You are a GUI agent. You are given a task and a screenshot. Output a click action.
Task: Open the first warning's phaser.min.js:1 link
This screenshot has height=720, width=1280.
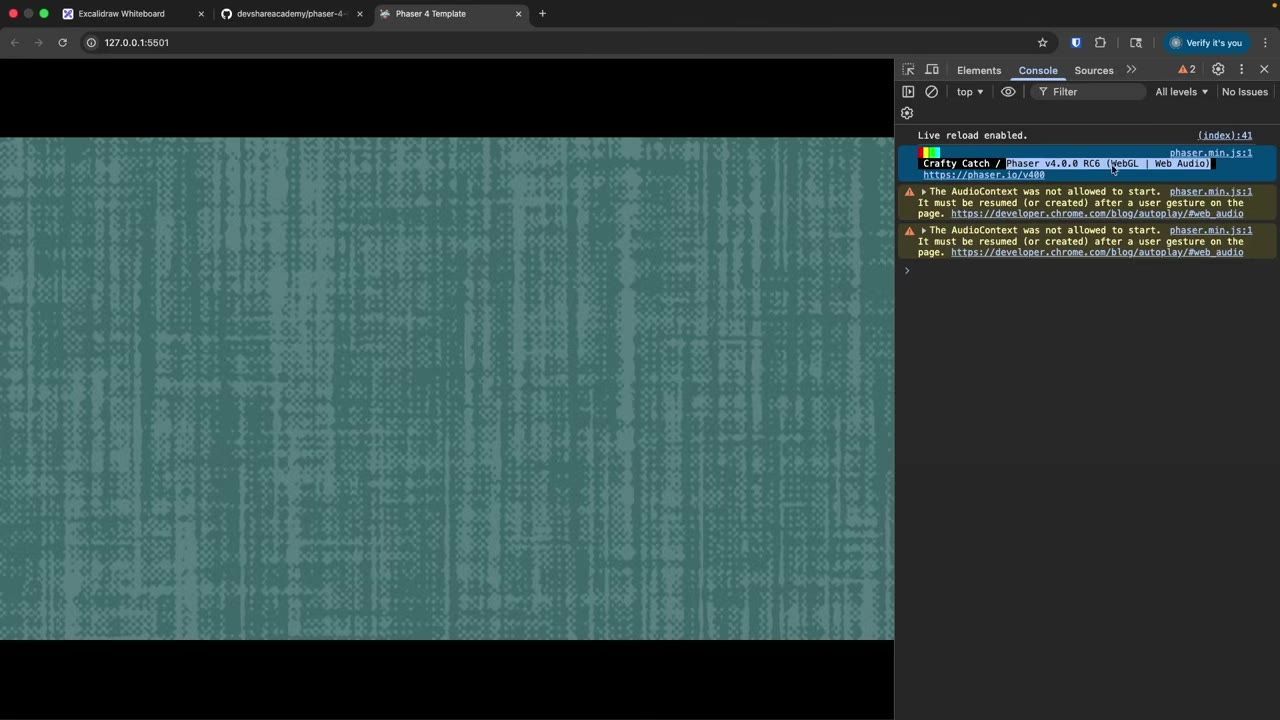1211,192
